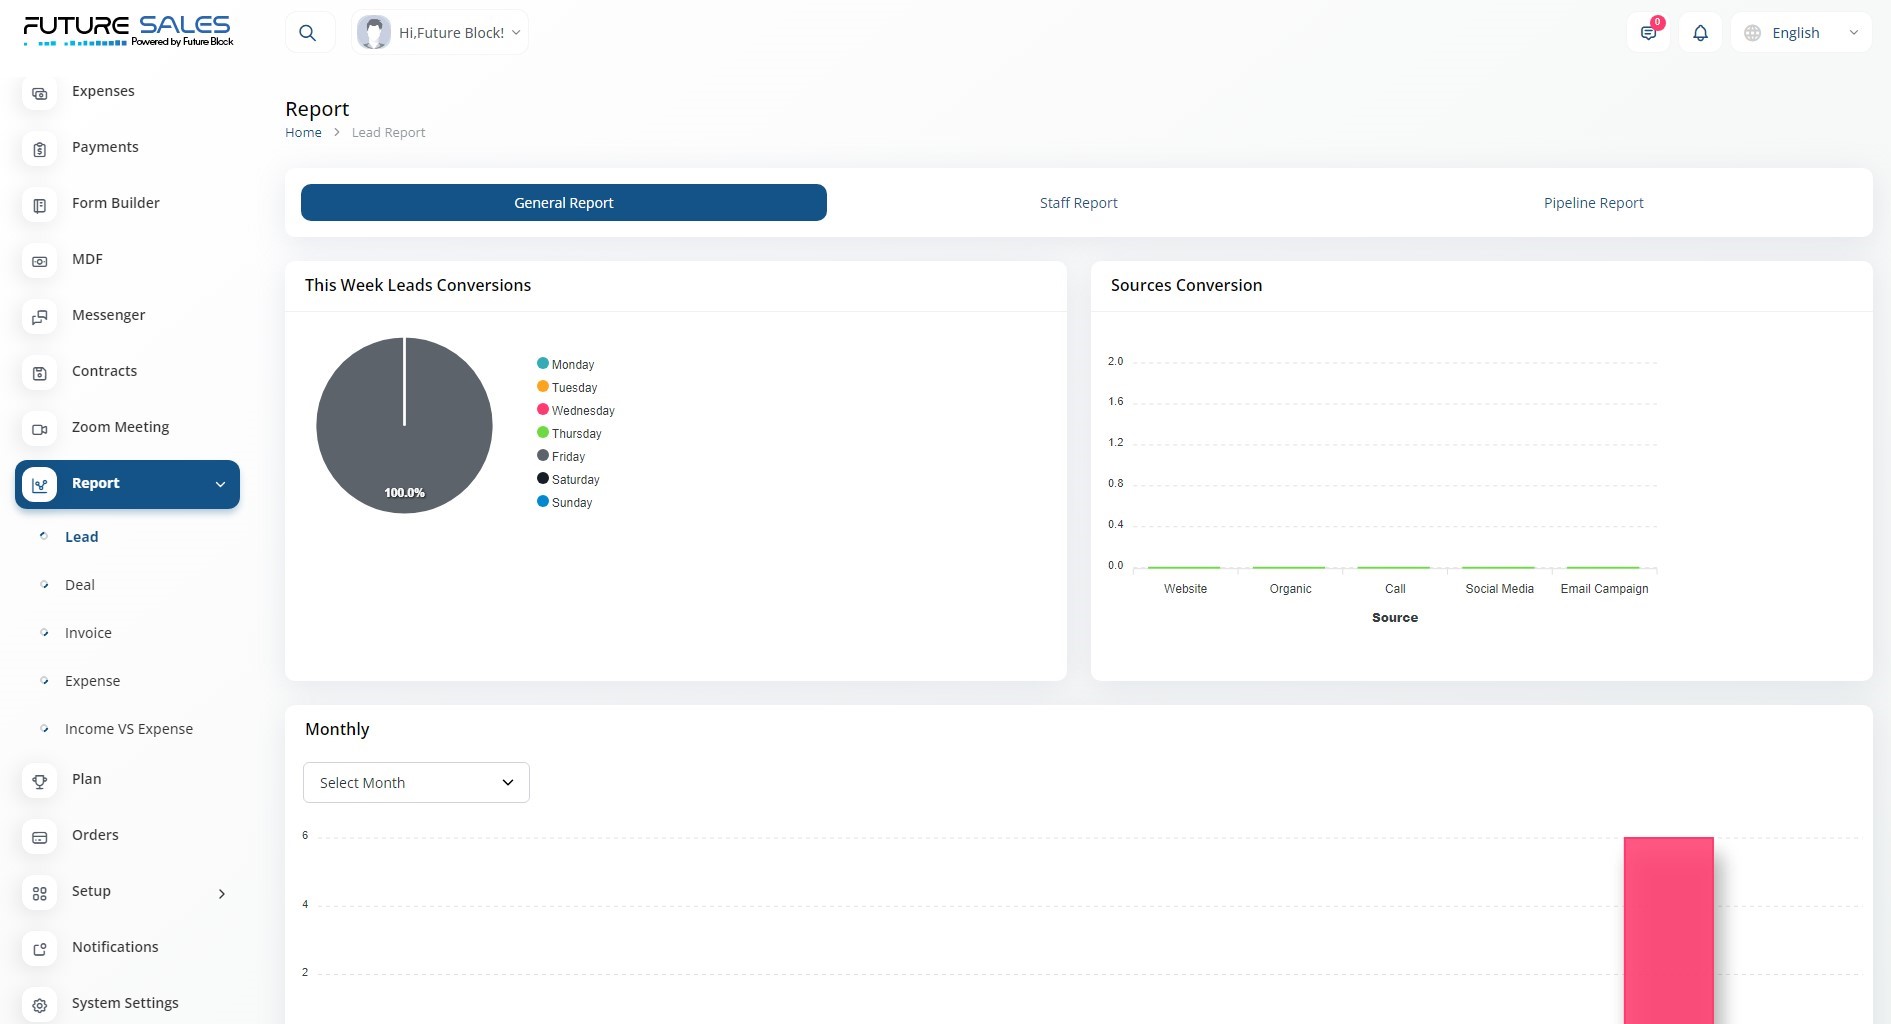Open the Contracts sidebar icon
Image resolution: width=1891 pixels, height=1024 pixels.
(x=40, y=373)
